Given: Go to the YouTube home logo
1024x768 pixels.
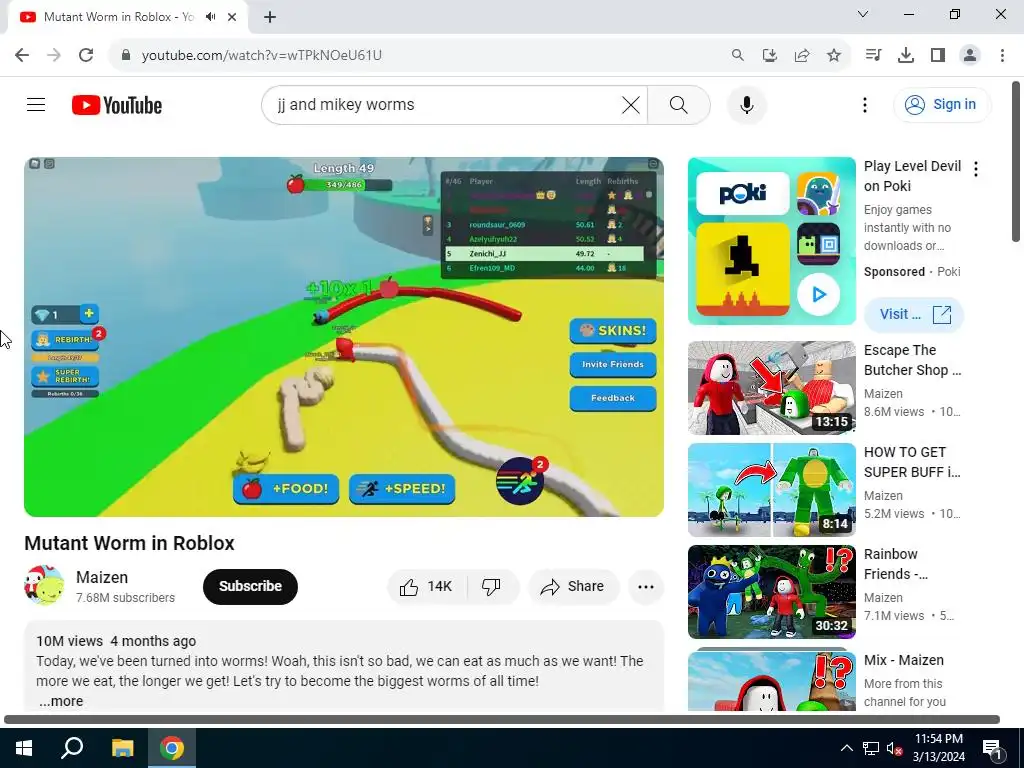Looking at the screenshot, I should click(x=117, y=105).
